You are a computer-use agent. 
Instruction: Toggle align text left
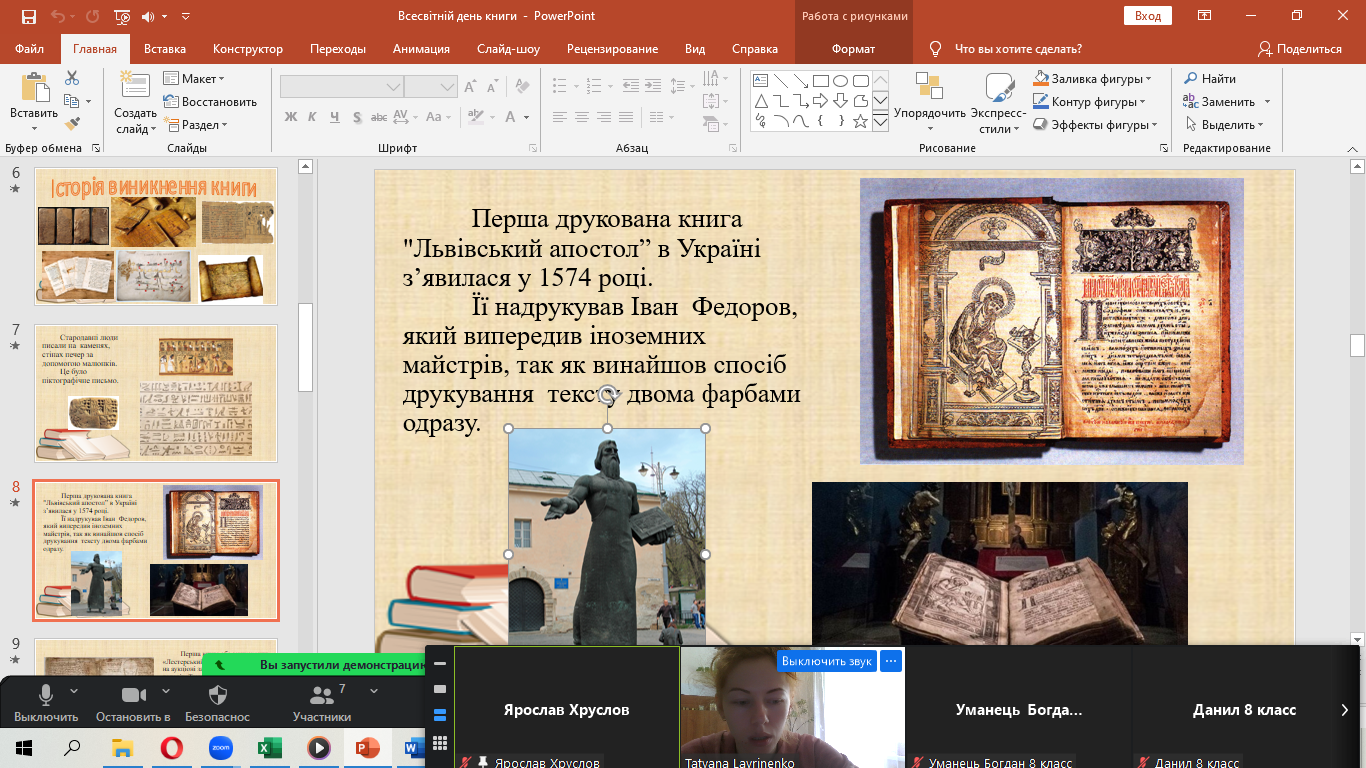560,117
